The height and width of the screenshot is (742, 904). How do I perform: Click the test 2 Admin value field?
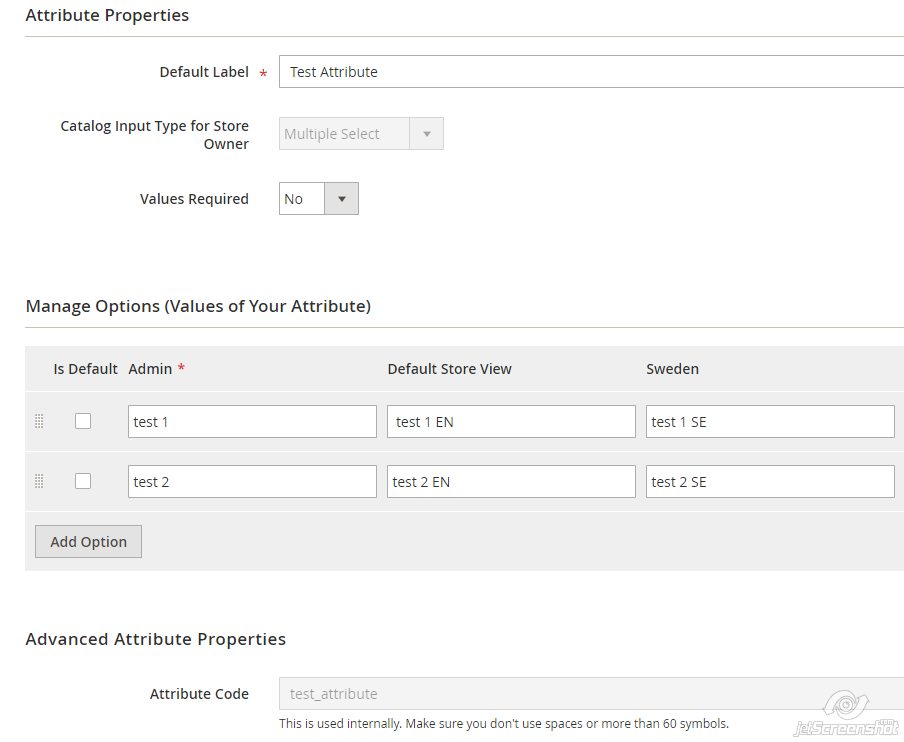point(251,481)
